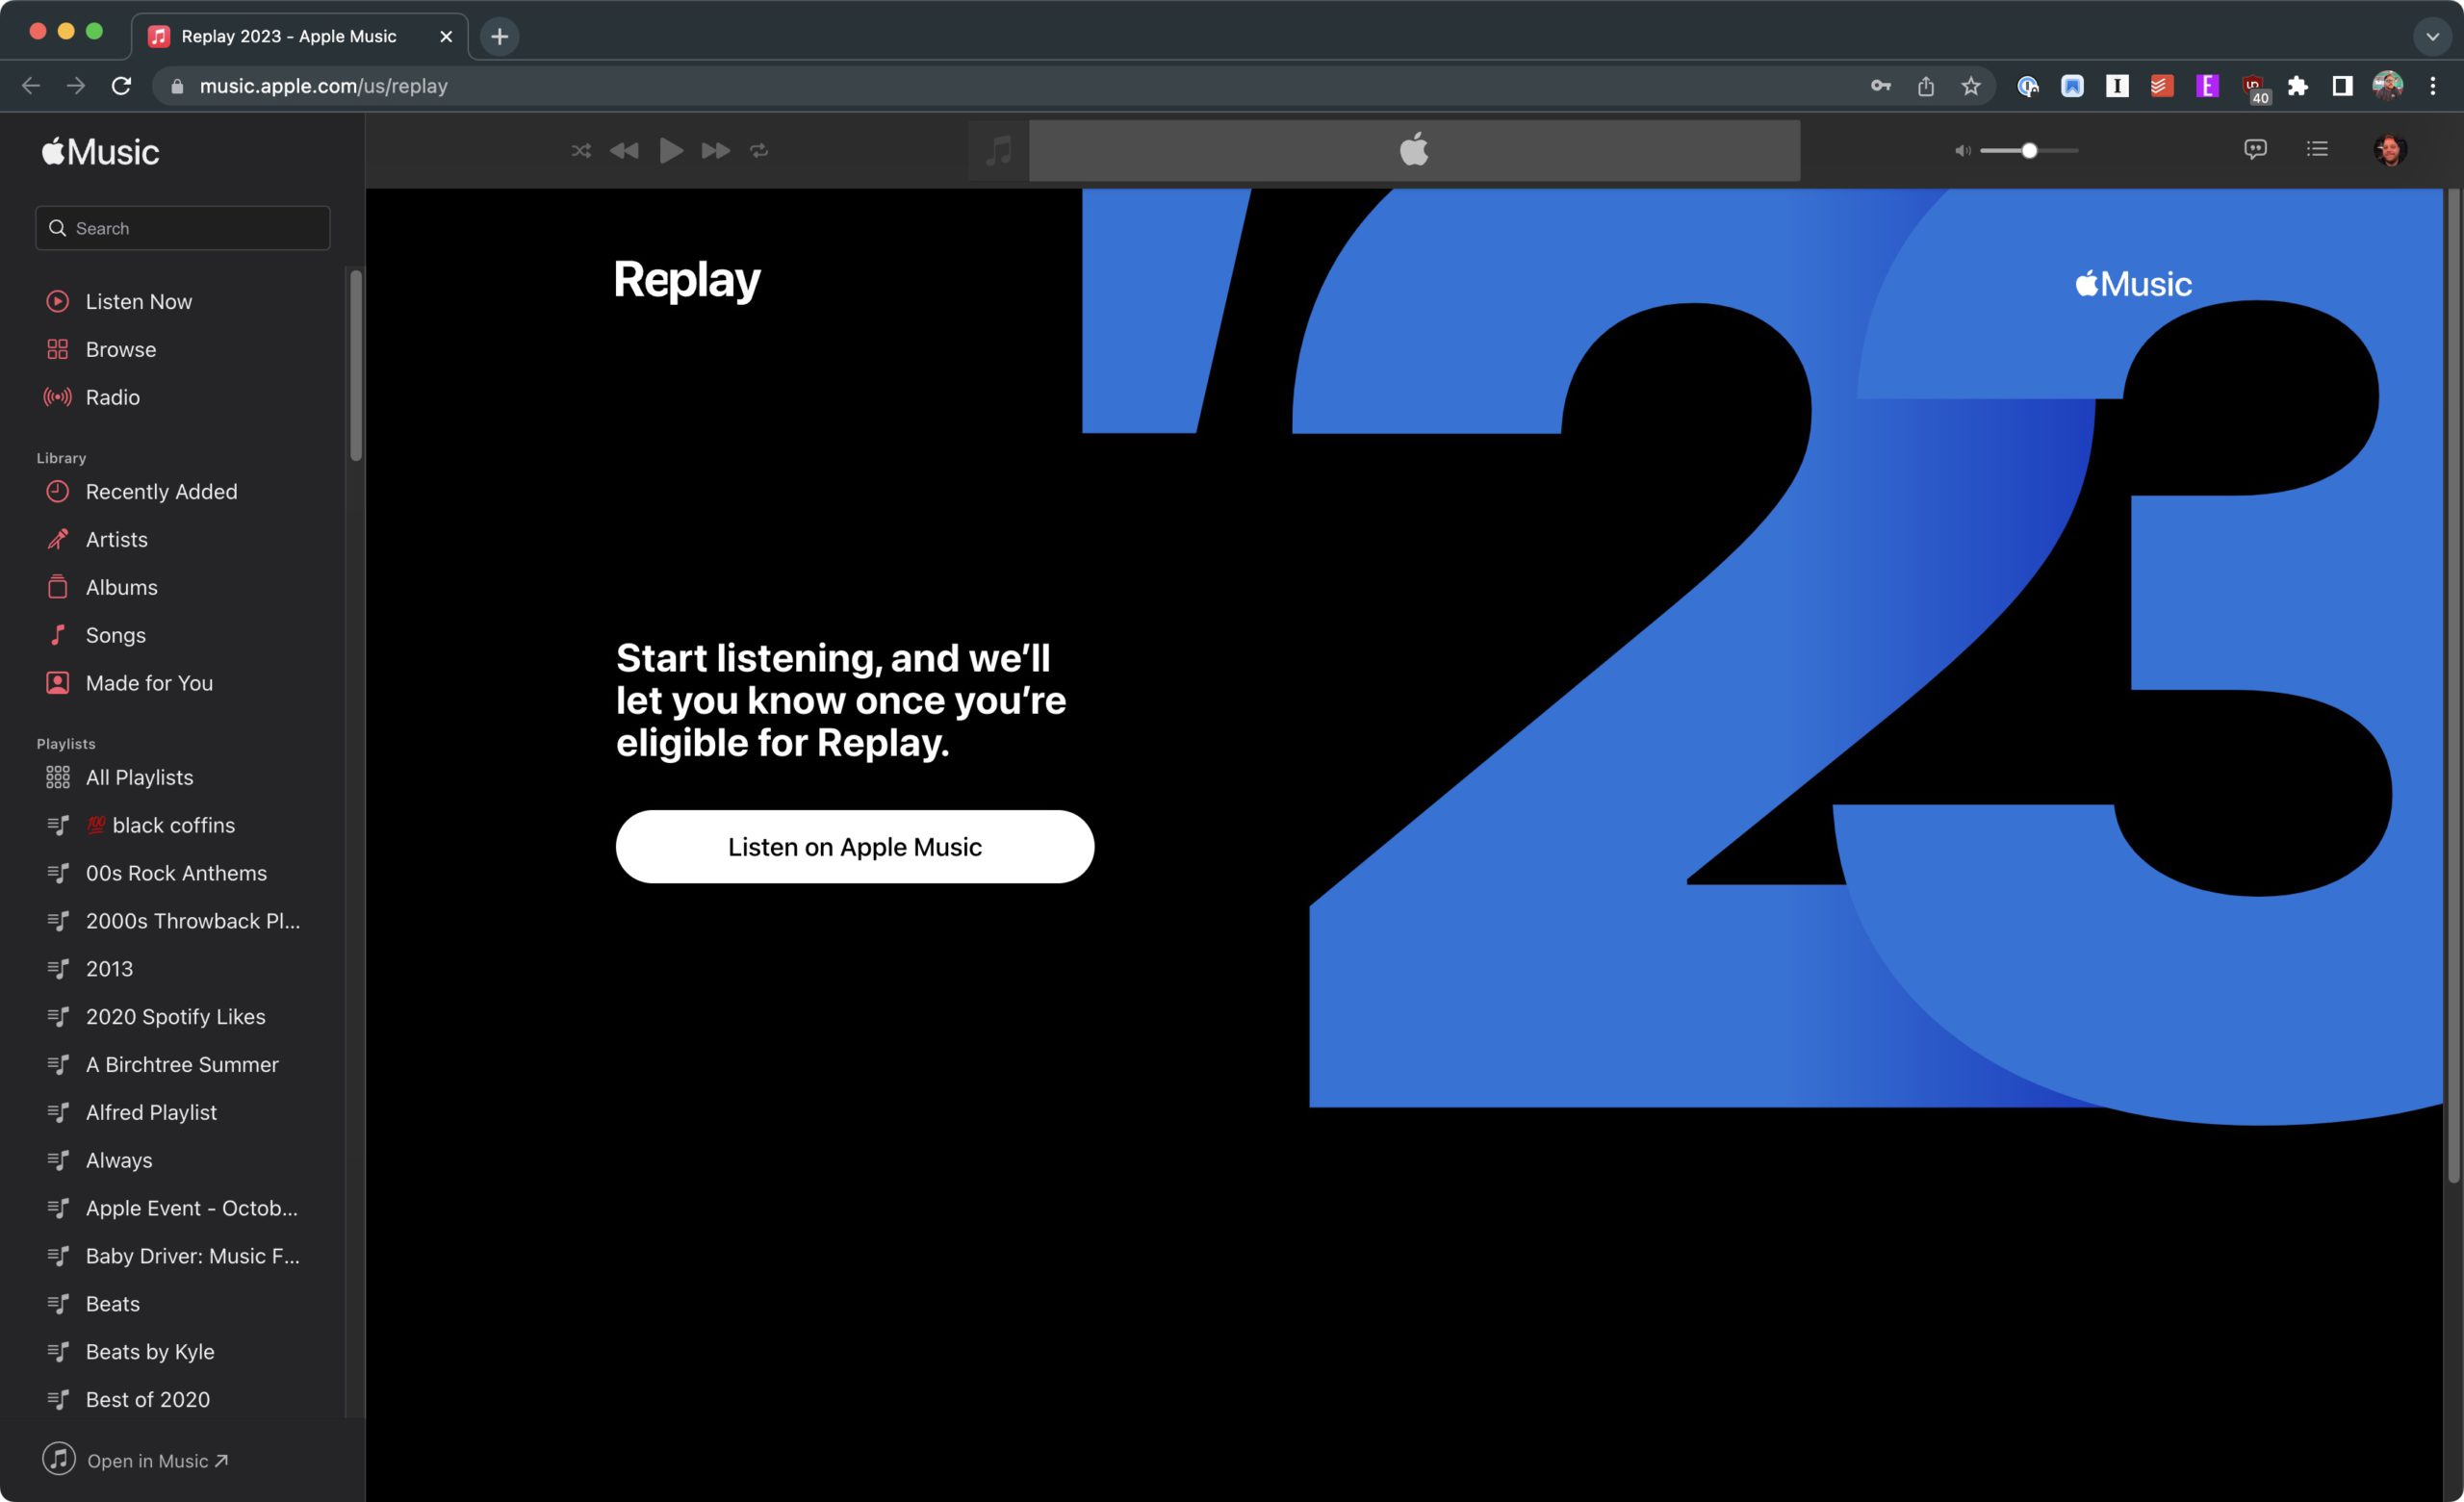Open the Extensions puzzle menu
The width and height of the screenshot is (2464, 1502).
(2298, 86)
